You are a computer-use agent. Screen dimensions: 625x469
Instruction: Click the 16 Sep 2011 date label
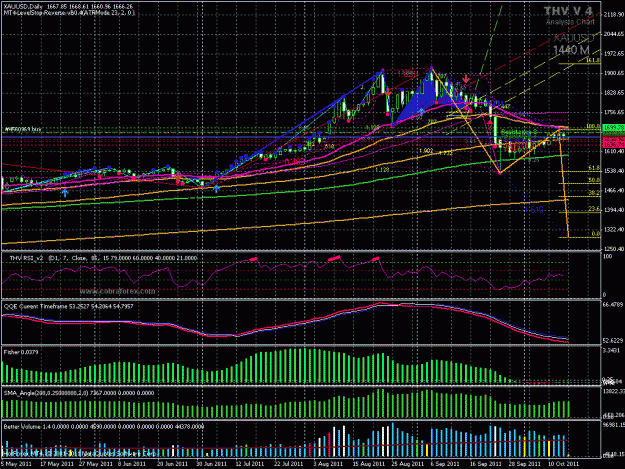(x=485, y=464)
